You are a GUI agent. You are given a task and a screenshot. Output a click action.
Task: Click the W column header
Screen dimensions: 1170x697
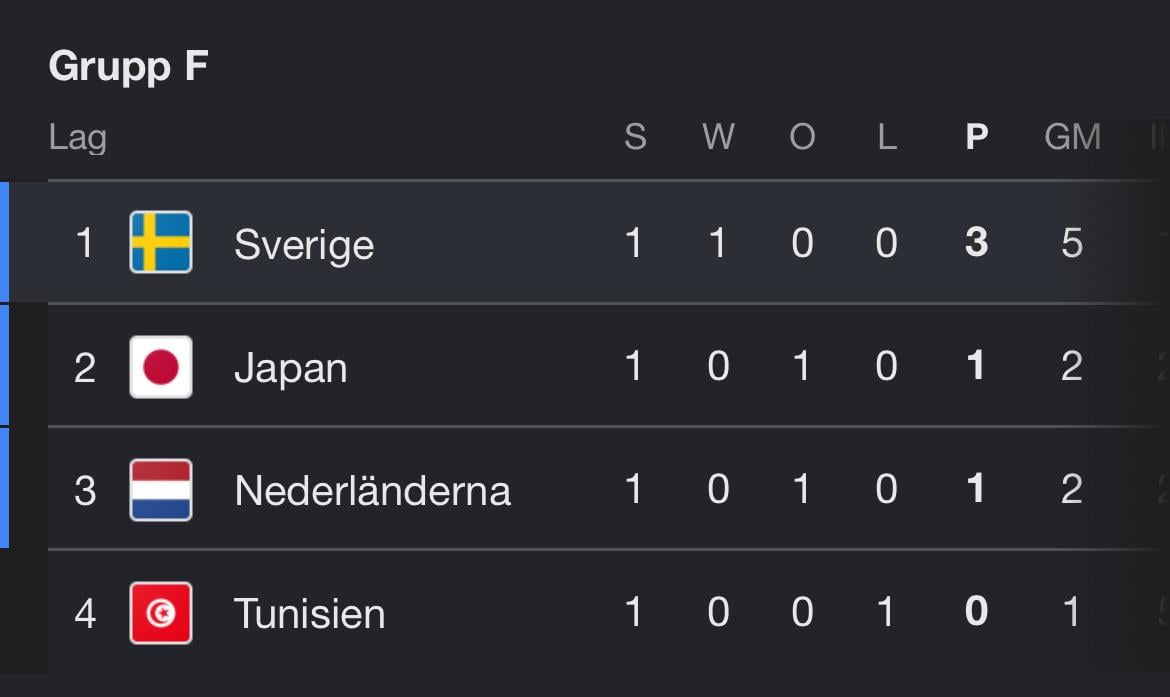[x=718, y=137]
